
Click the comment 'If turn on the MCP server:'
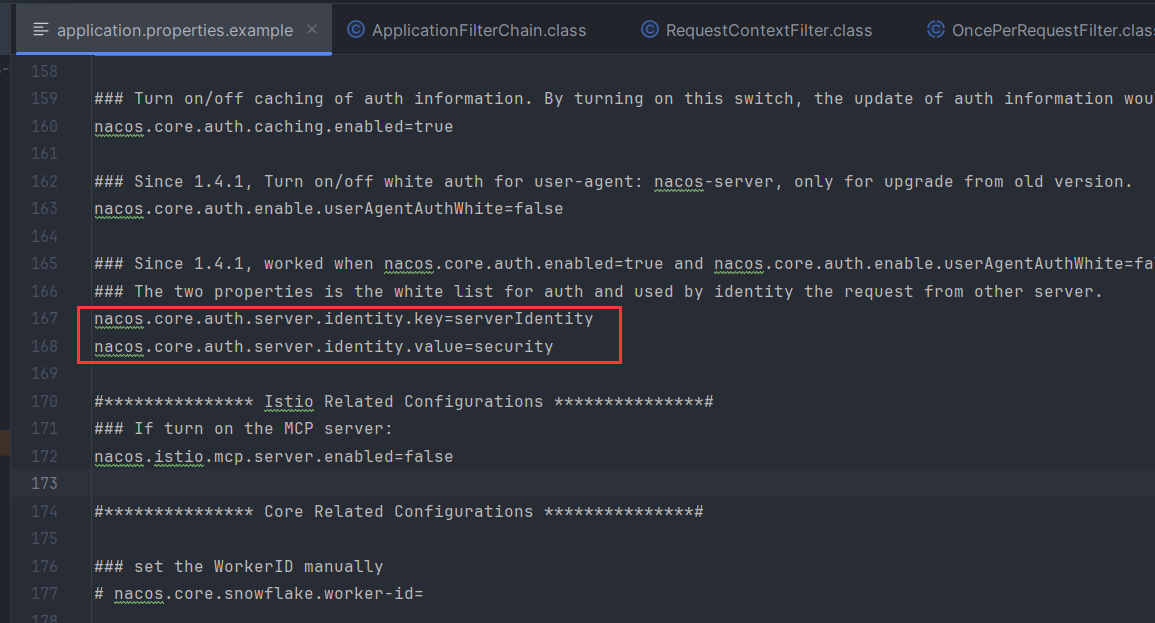click(x=243, y=429)
